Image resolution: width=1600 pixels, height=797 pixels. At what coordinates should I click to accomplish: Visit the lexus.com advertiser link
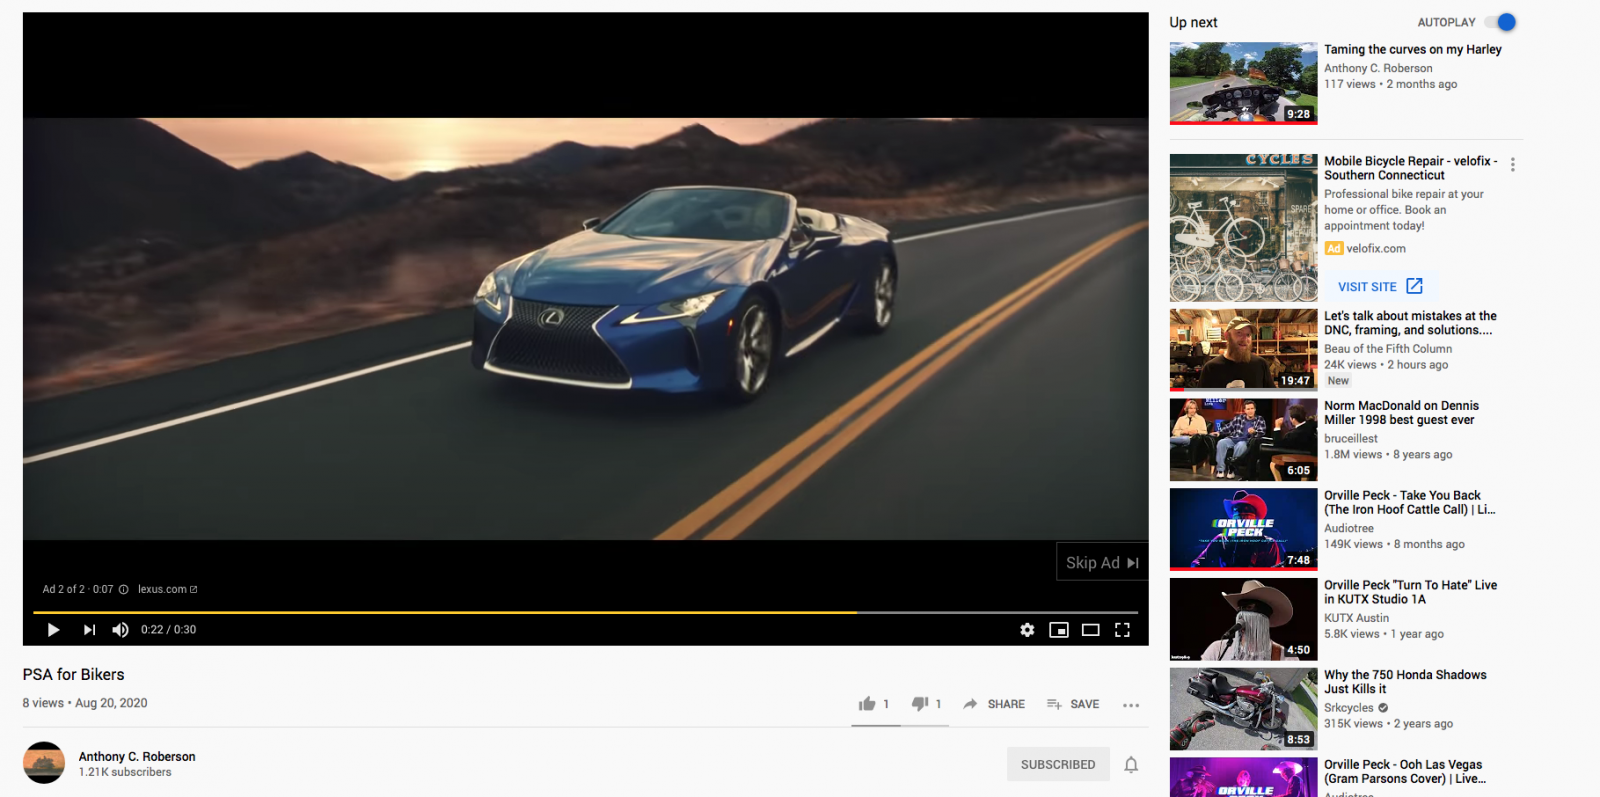(x=167, y=589)
